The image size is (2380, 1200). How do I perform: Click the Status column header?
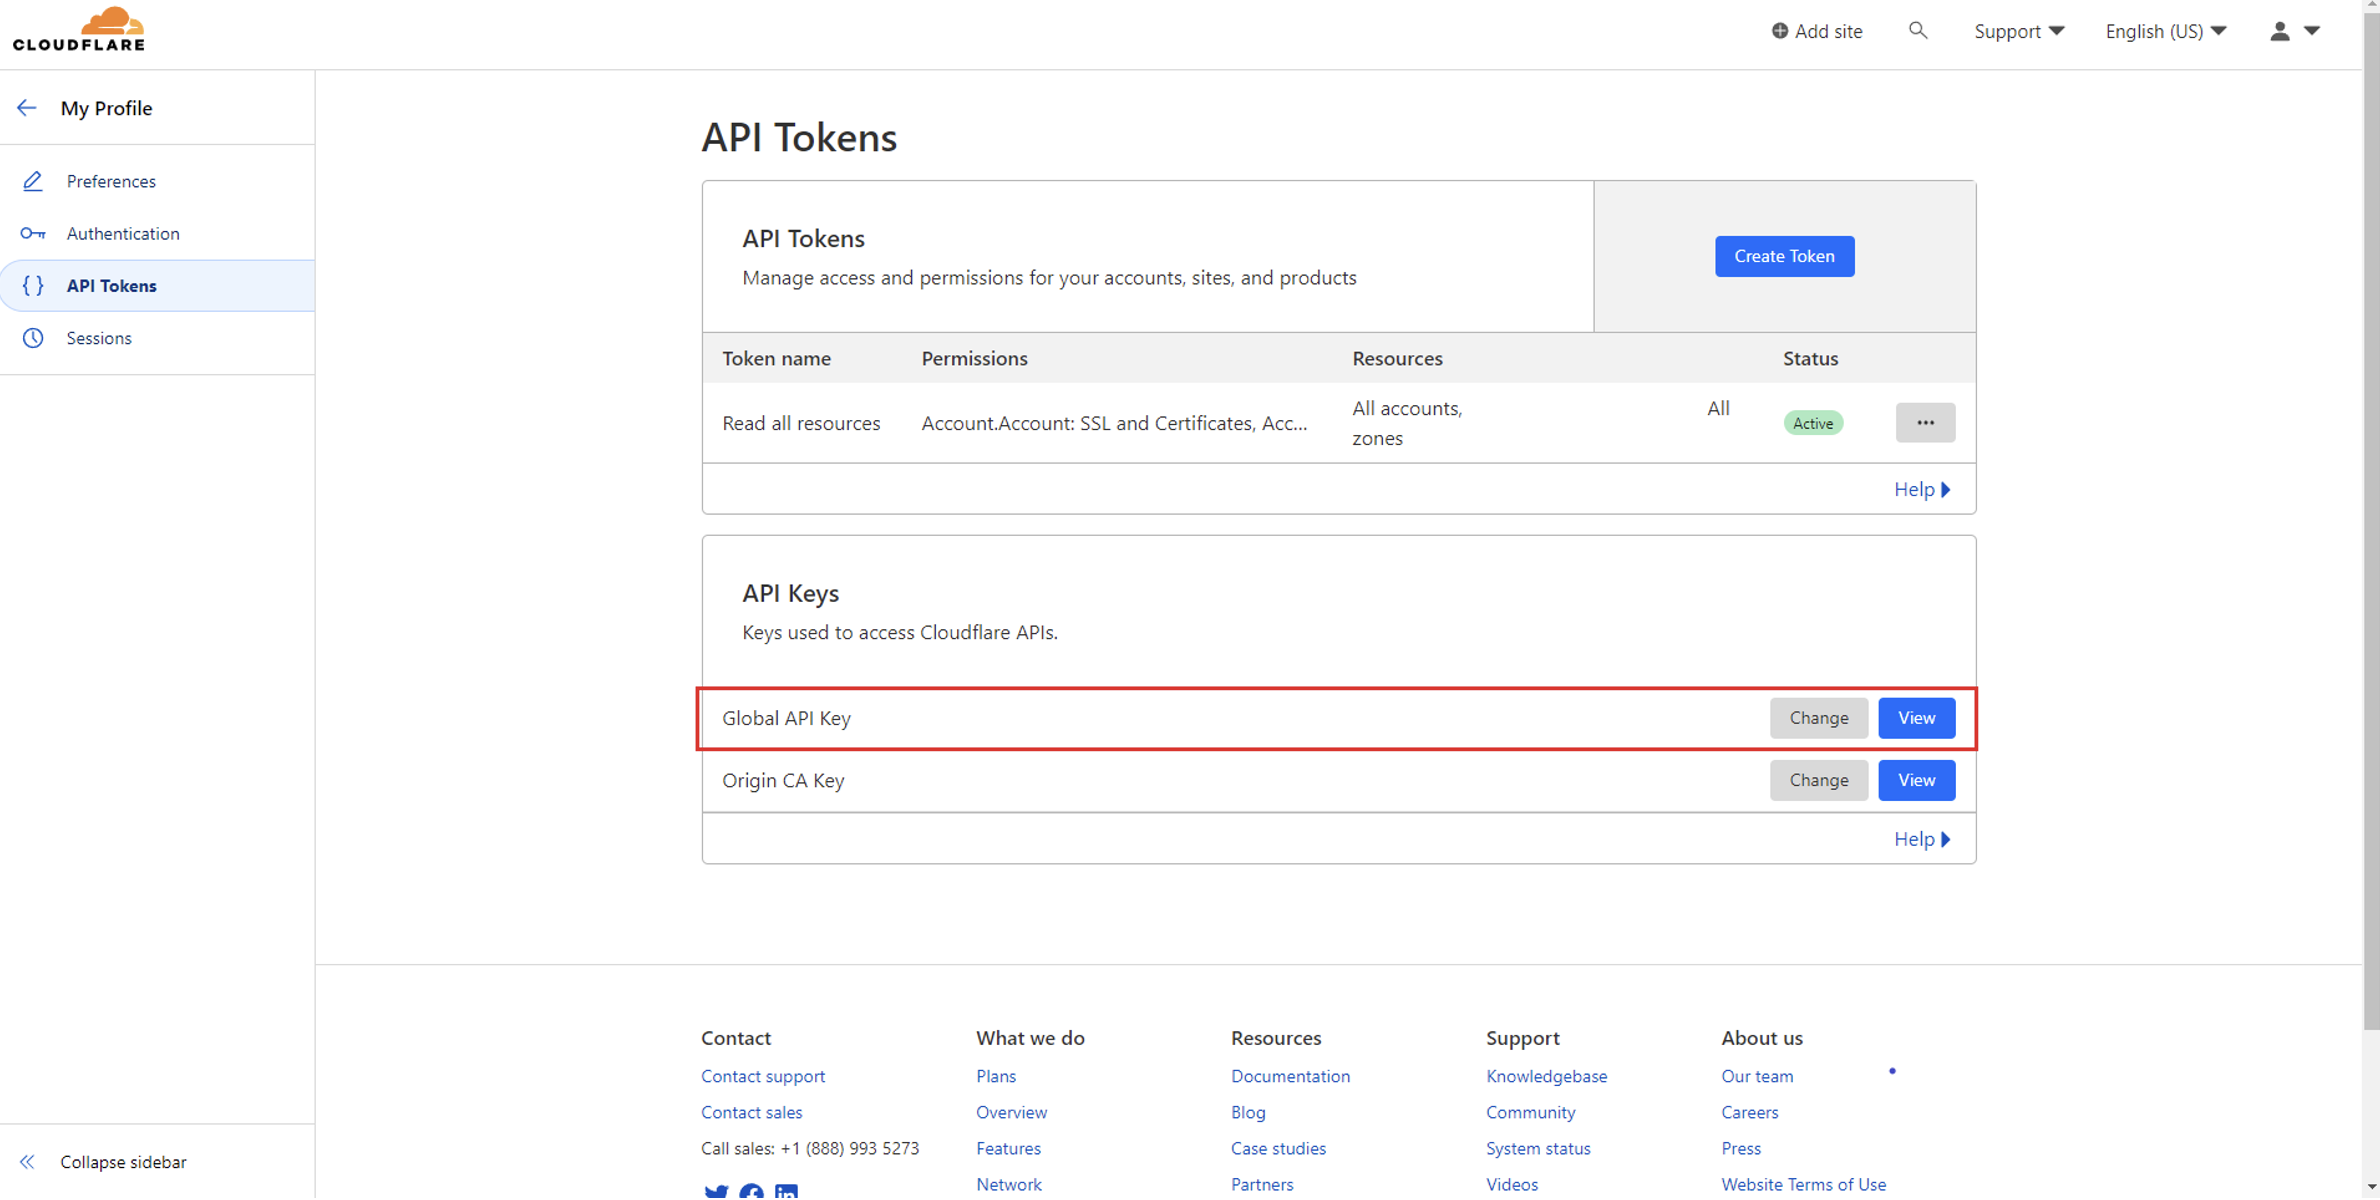pyautogui.click(x=1810, y=358)
